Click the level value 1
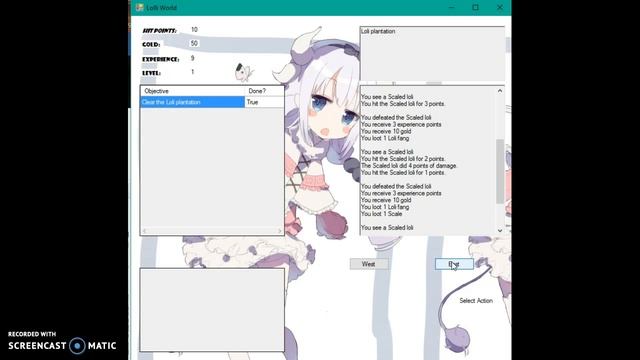 193,72
